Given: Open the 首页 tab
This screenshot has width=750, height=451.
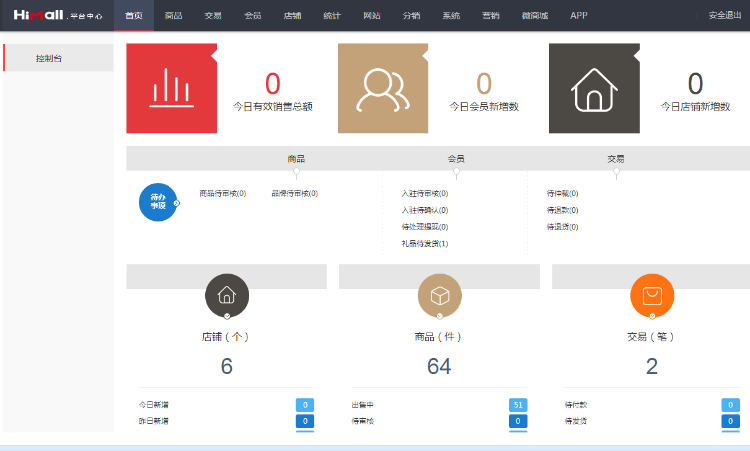Looking at the screenshot, I should click(x=134, y=15).
